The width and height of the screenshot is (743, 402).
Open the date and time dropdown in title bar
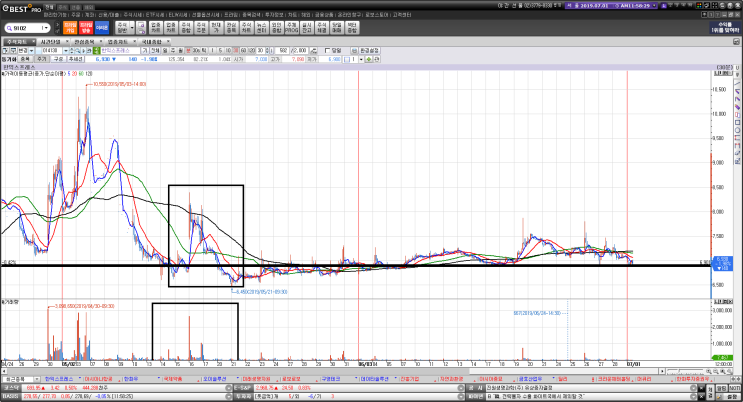pos(654,5)
